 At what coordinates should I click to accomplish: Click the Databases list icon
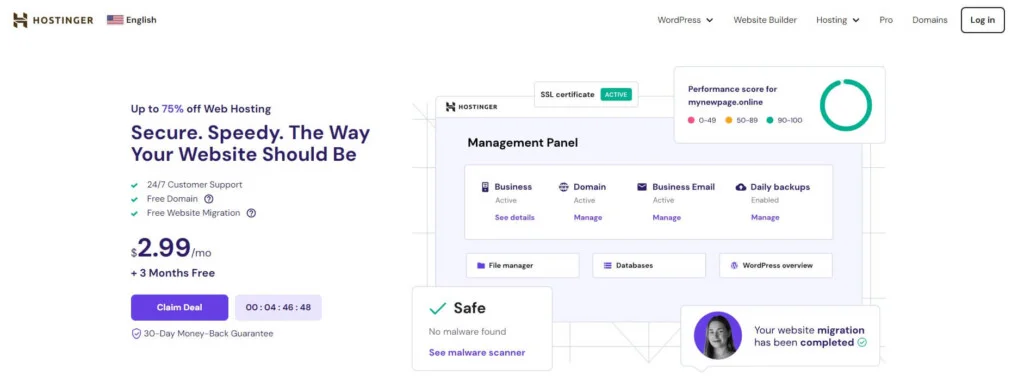pyautogui.click(x=607, y=266)
